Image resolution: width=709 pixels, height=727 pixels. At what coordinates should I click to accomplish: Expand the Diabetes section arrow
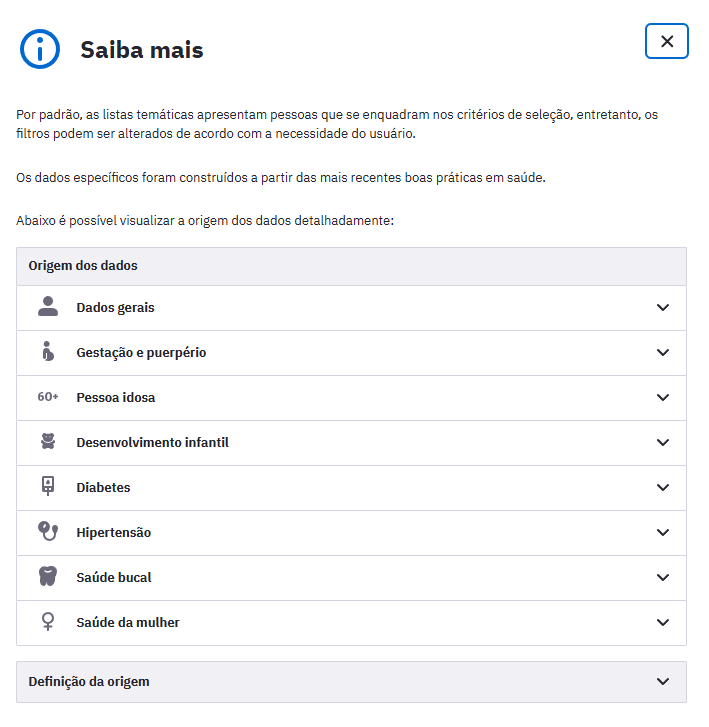pyautogui.click(x=662, y=488)
